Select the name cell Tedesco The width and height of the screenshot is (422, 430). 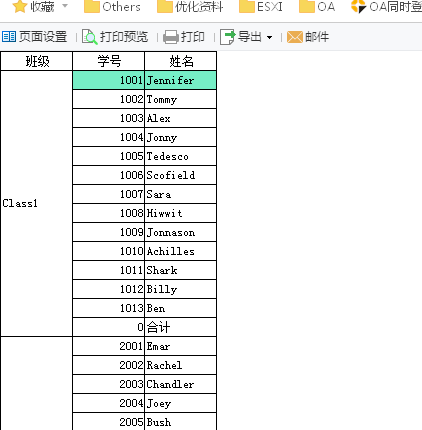181,156
